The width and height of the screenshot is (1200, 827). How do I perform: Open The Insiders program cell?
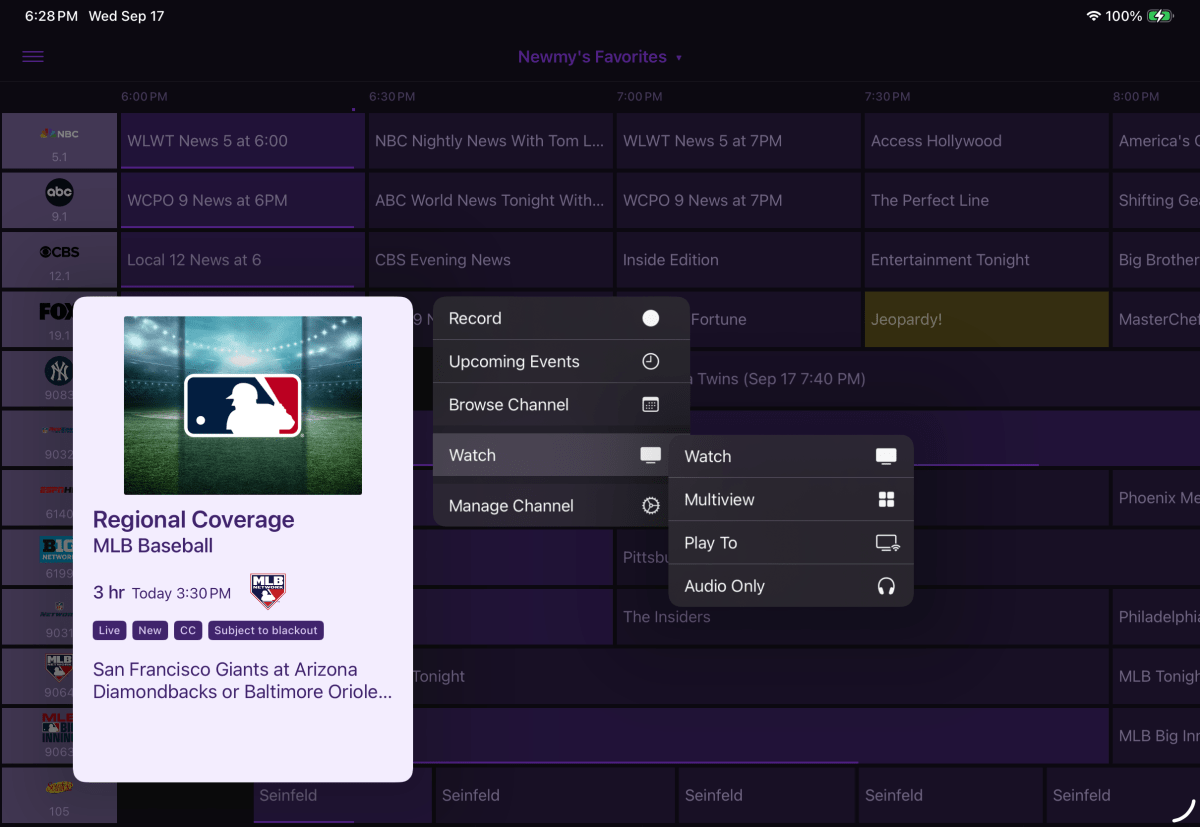[862, 617]
